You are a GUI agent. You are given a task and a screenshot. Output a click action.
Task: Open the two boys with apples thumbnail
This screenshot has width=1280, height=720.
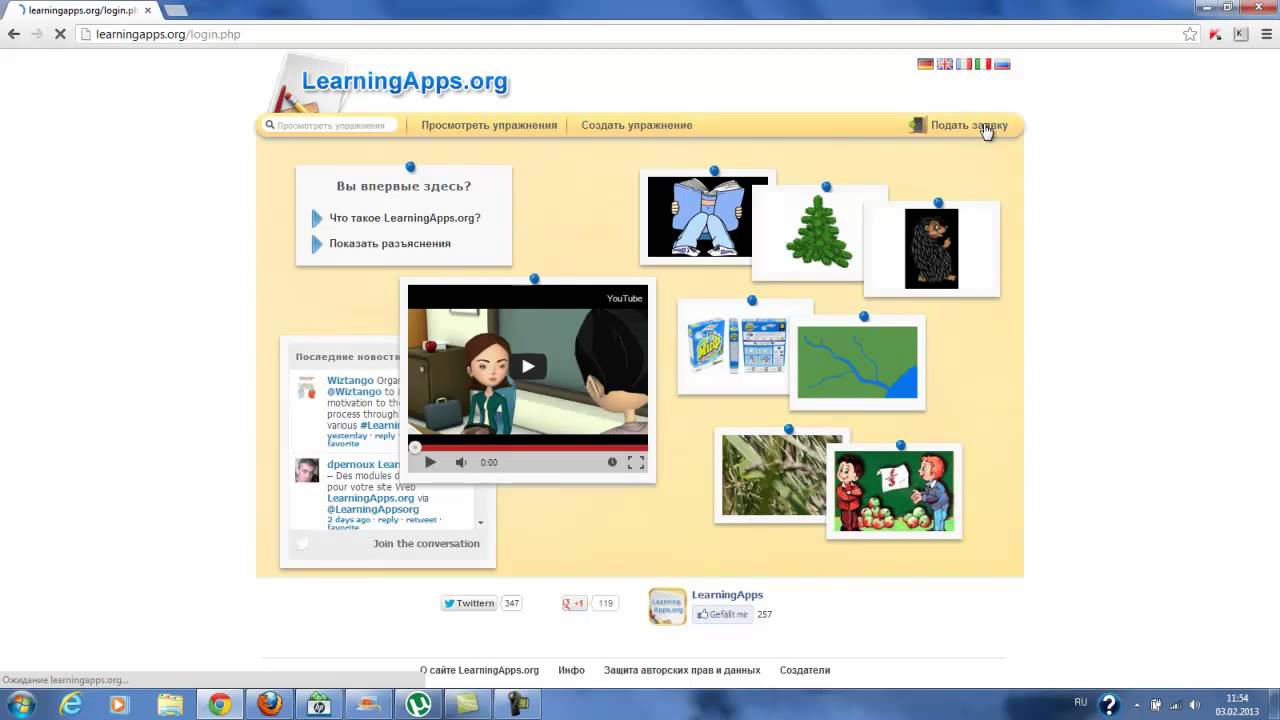point(894,491)
